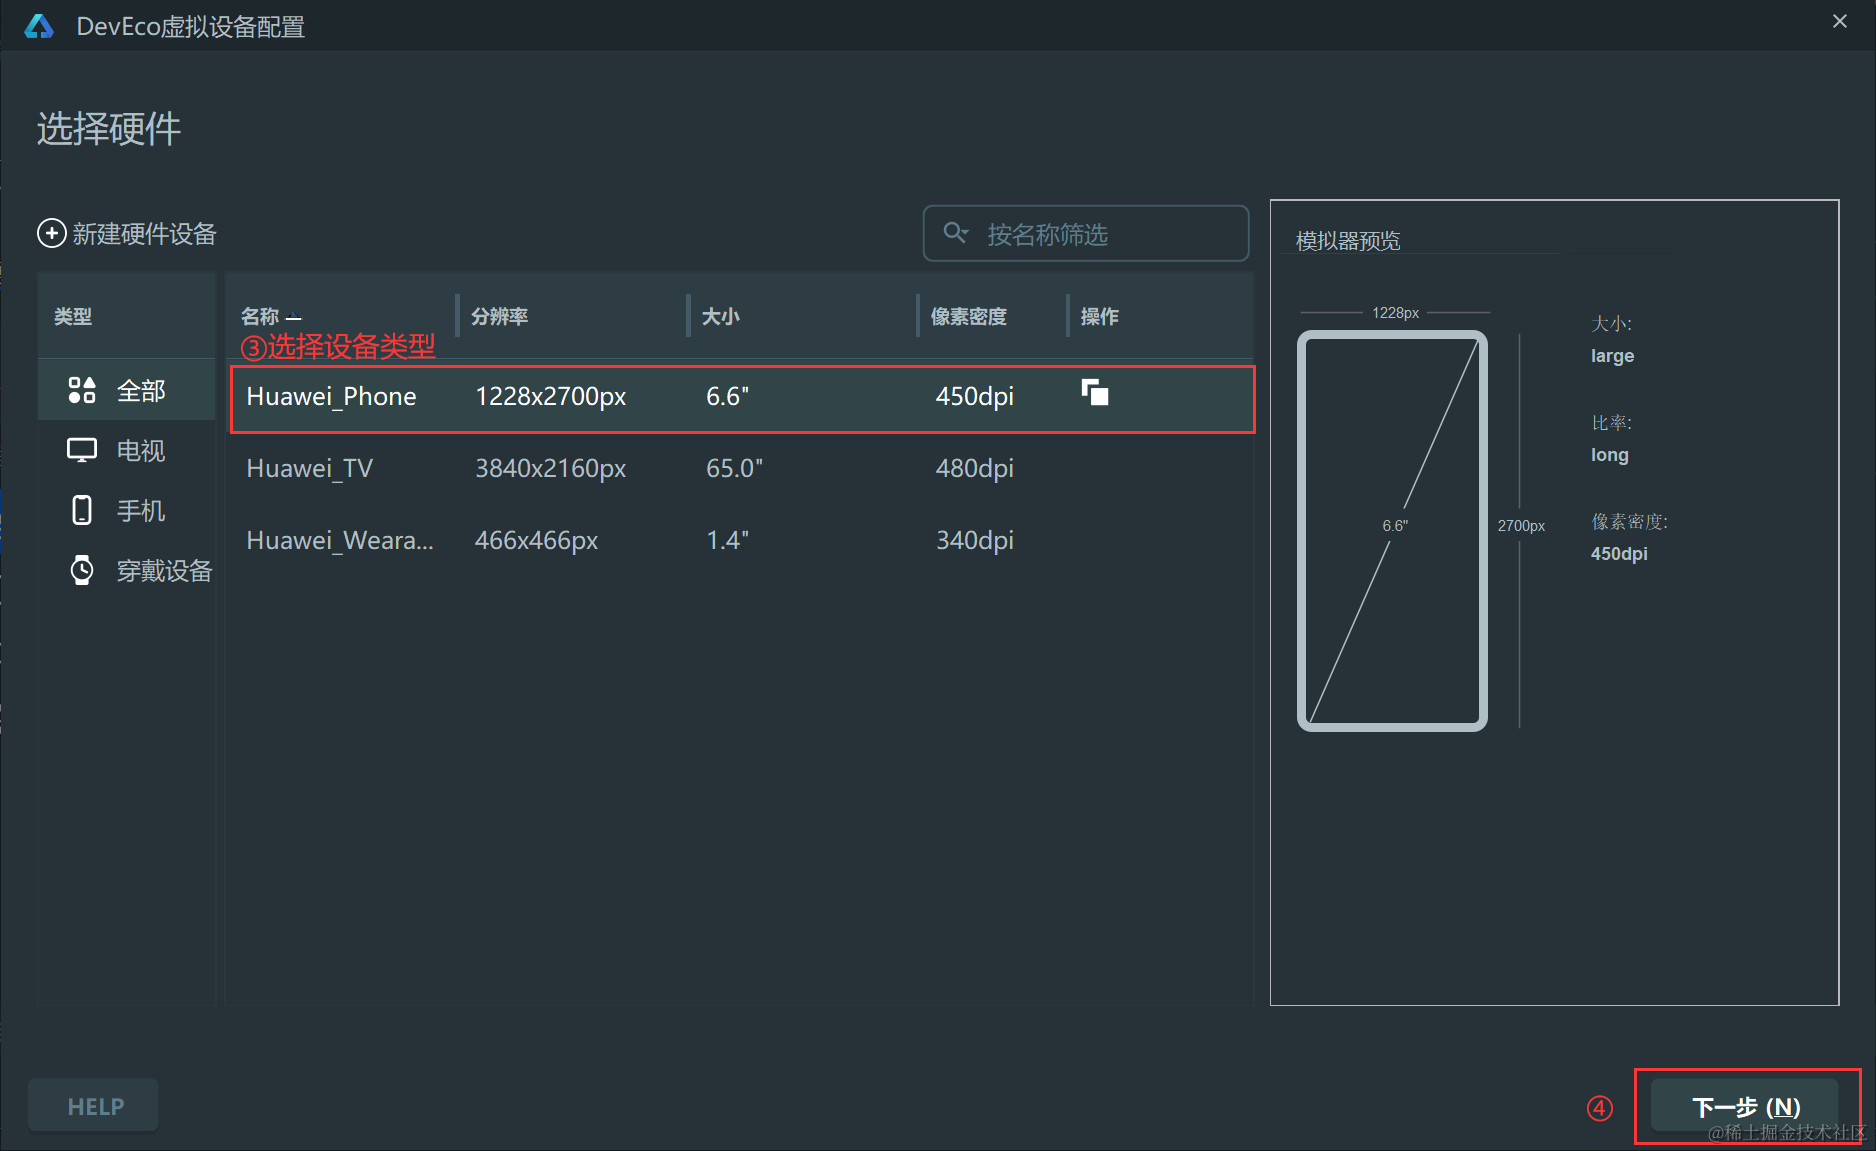Open 新建硬件设备配置 link
This screenshot has height=1151, width=1876.
tap(127, 233)
